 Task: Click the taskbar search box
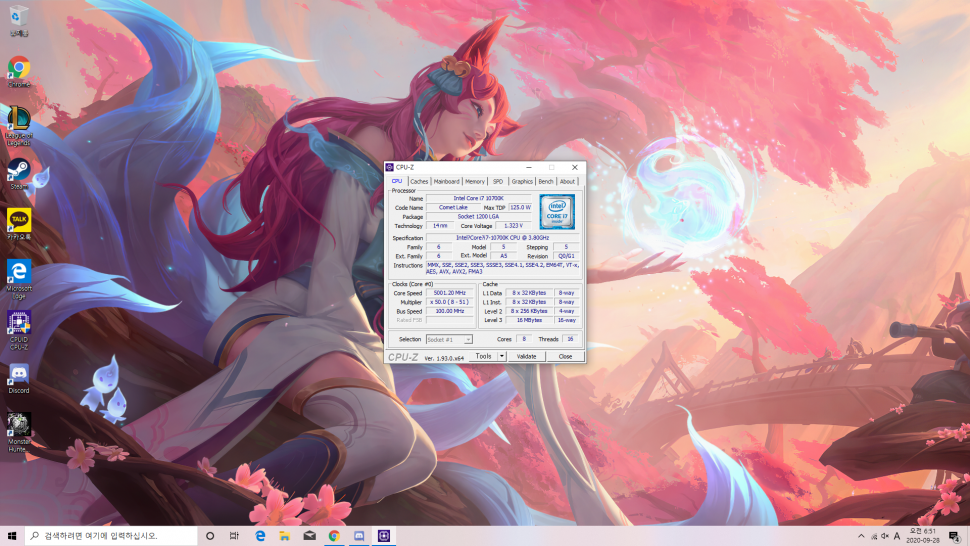pyautogui.click(x=111, y=535)
